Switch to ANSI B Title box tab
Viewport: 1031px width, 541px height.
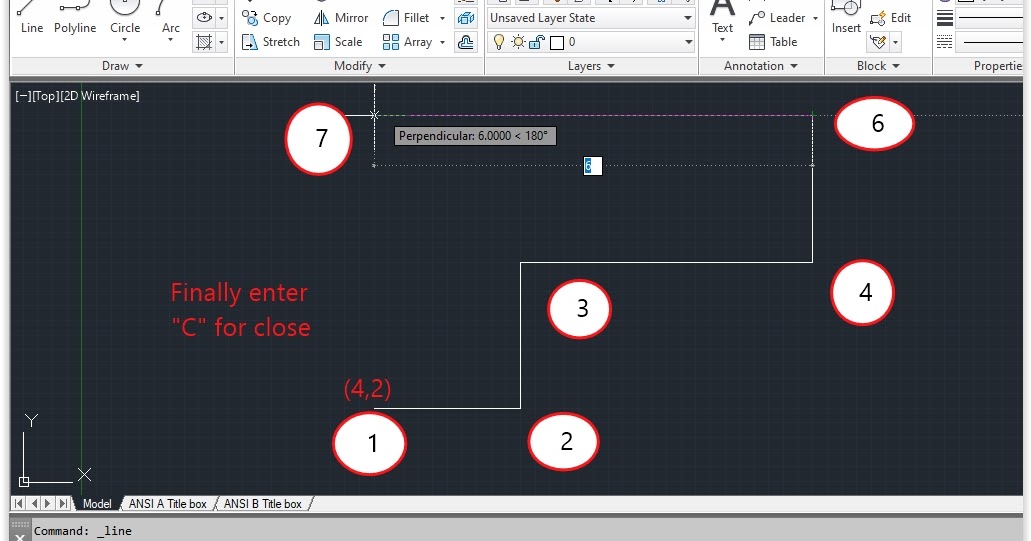click(262, 504)
